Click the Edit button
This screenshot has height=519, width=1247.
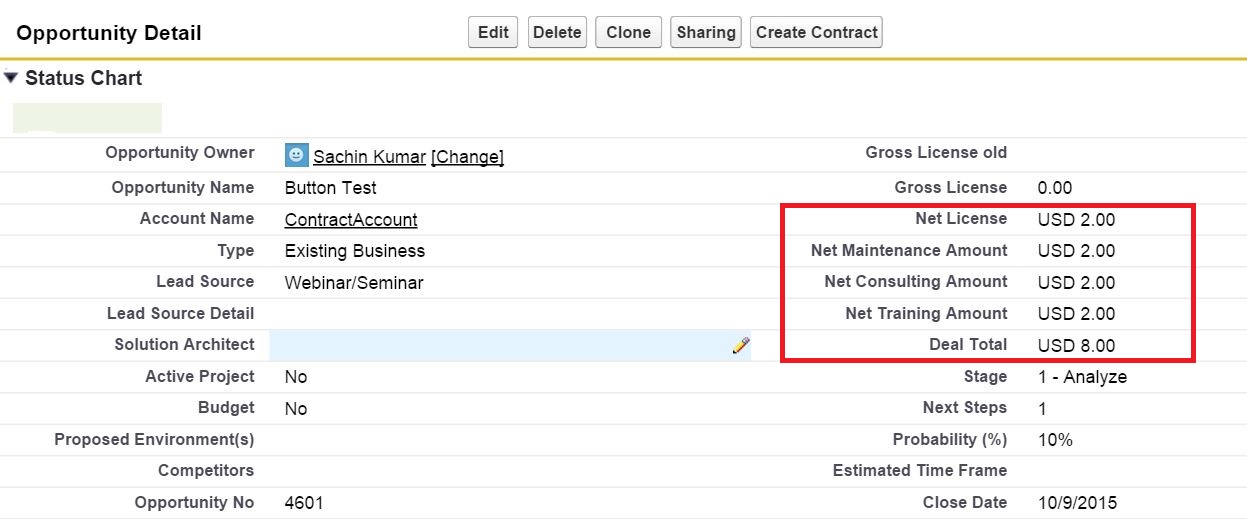point(493,32)
